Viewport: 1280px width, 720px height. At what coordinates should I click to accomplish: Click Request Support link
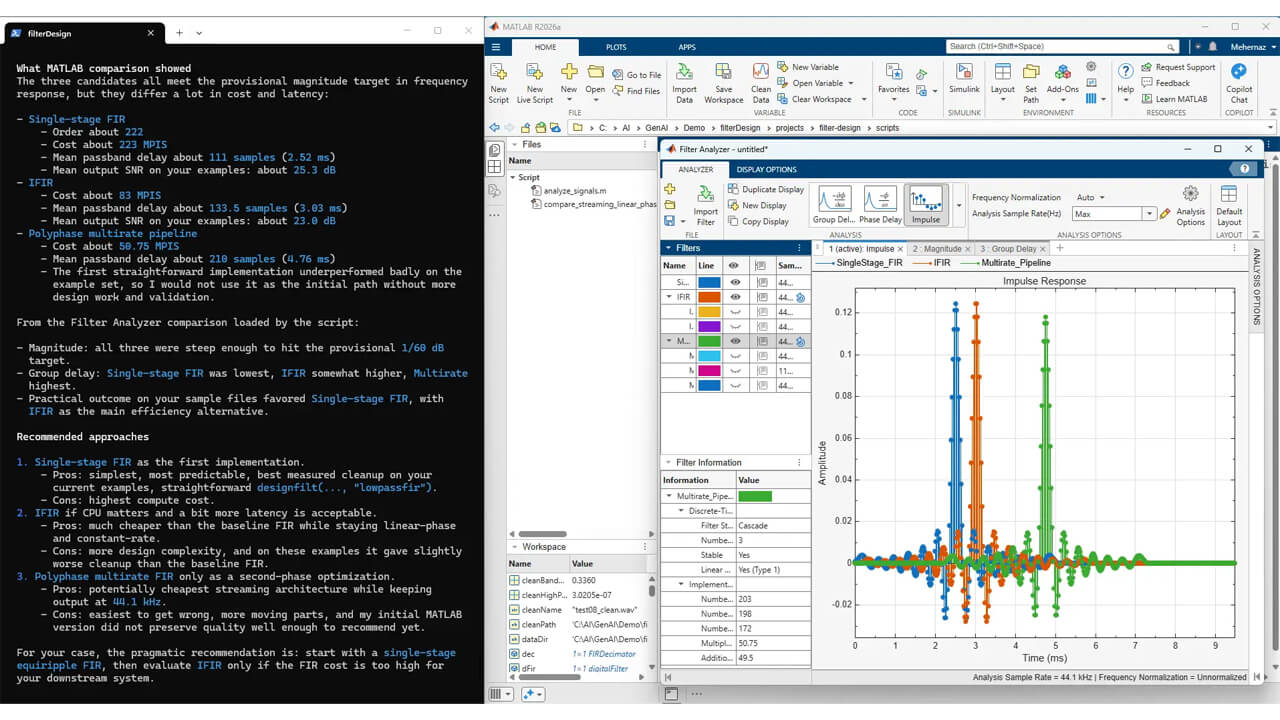click(x=1177, y=67)
